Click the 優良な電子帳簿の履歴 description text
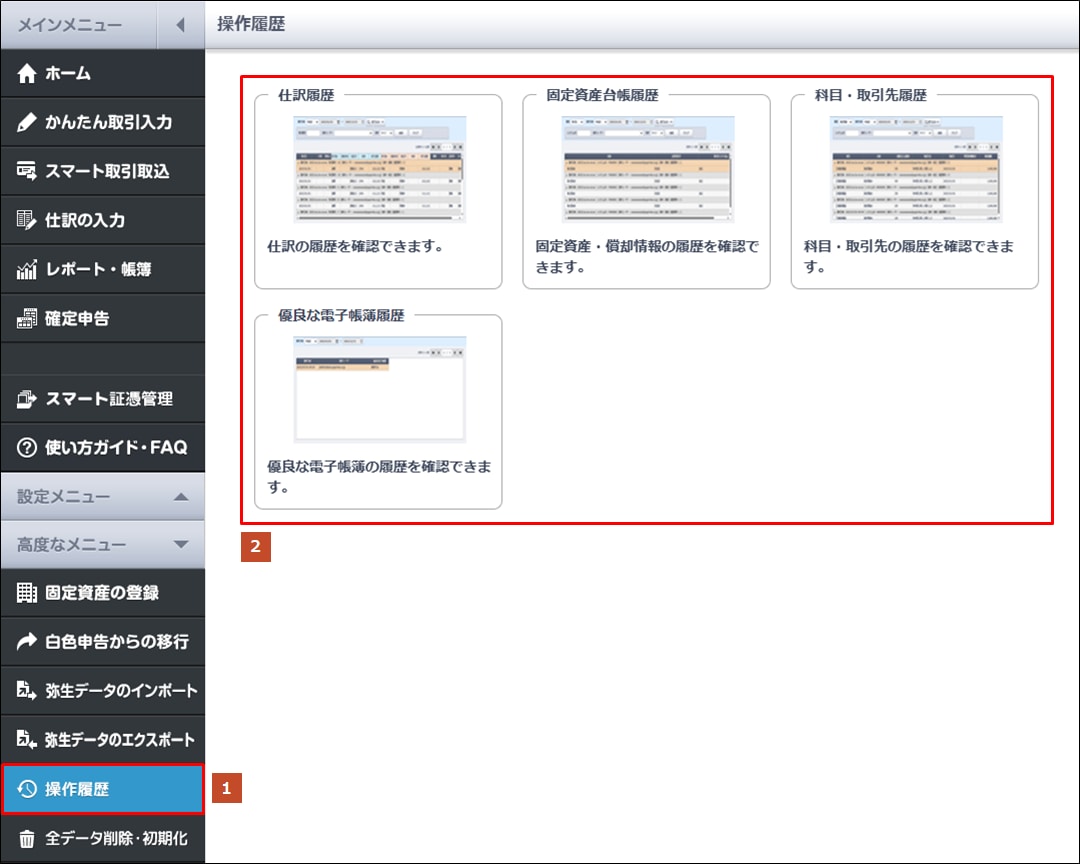The image size is (1080, 864). pos(379,477)
